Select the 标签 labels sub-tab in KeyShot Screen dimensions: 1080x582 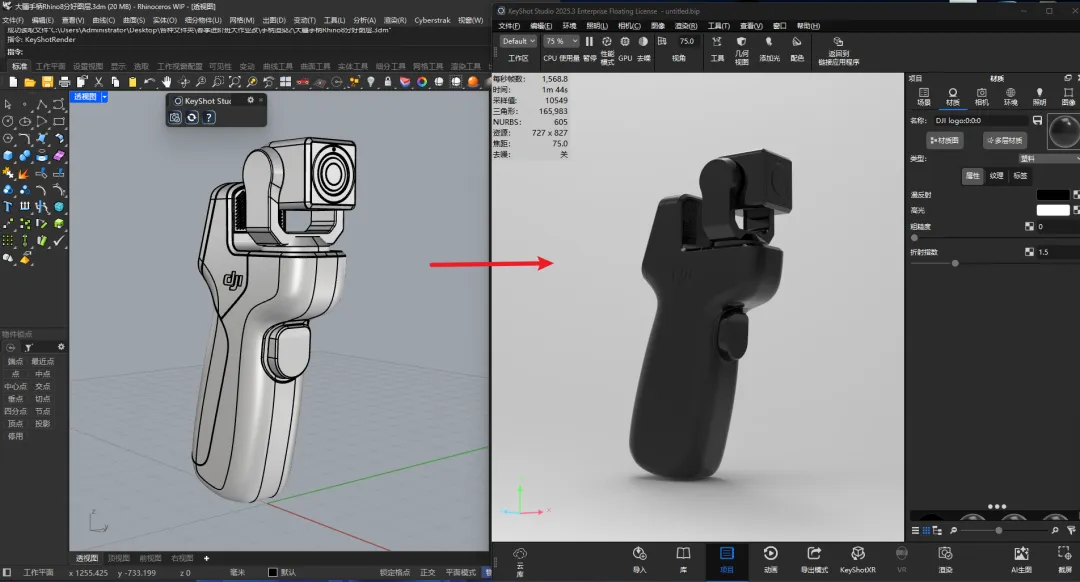(x=1020, y=176)
